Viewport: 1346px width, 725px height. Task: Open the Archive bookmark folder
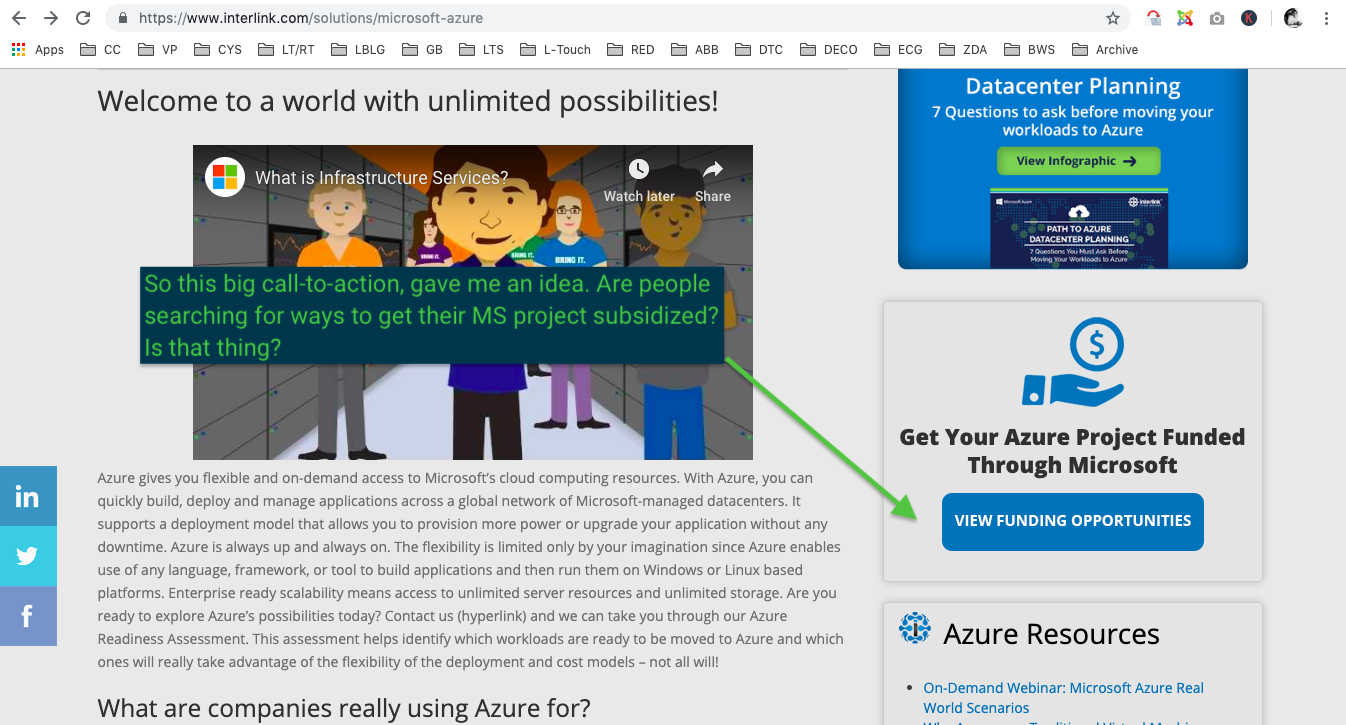point(1105,49)
